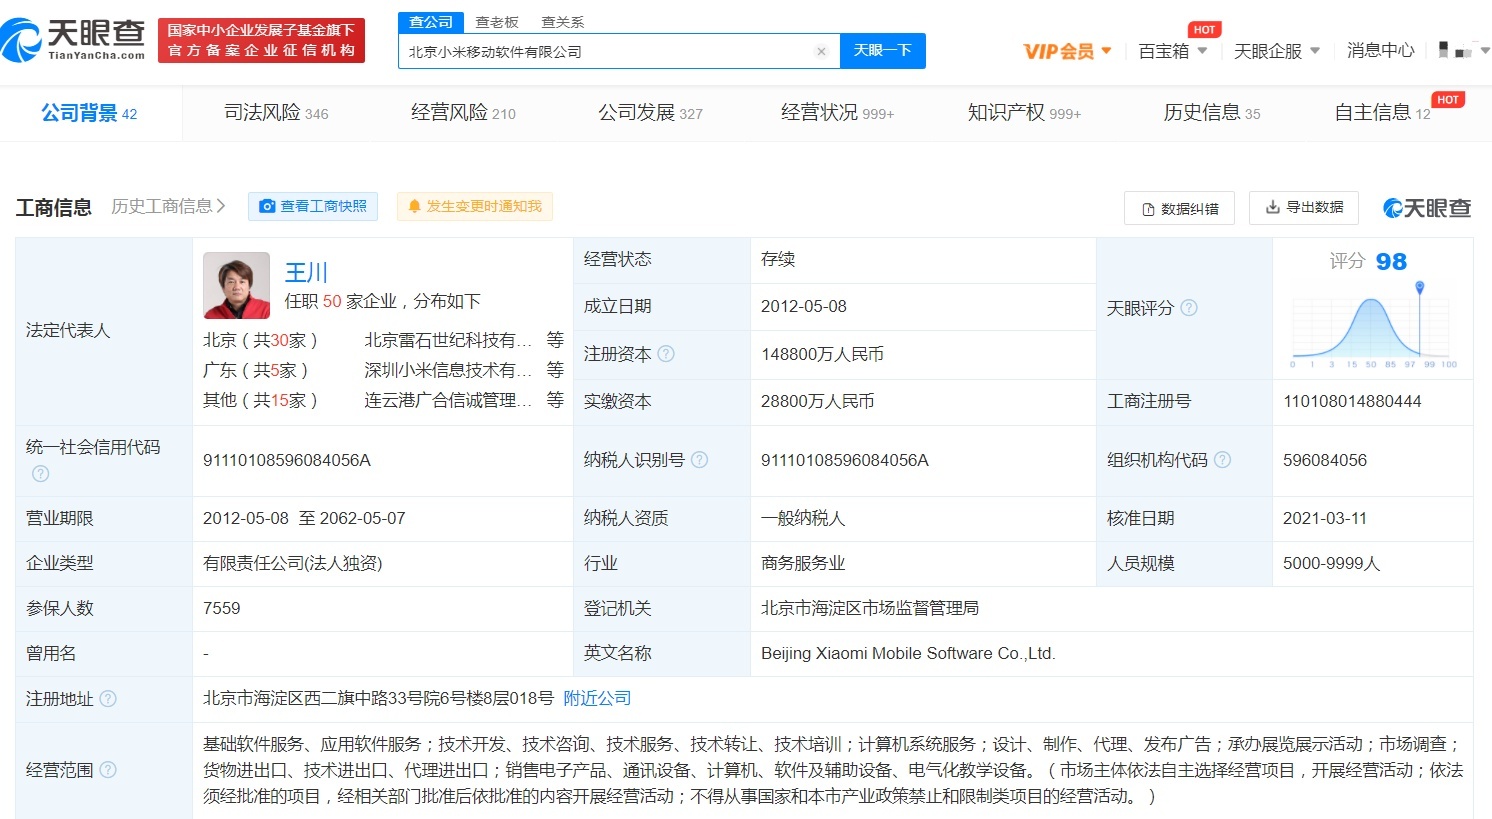Screen dimensions: 1492x819
Task: Select the 公司背景 42 tab
Action: click(x=89, y=113)
